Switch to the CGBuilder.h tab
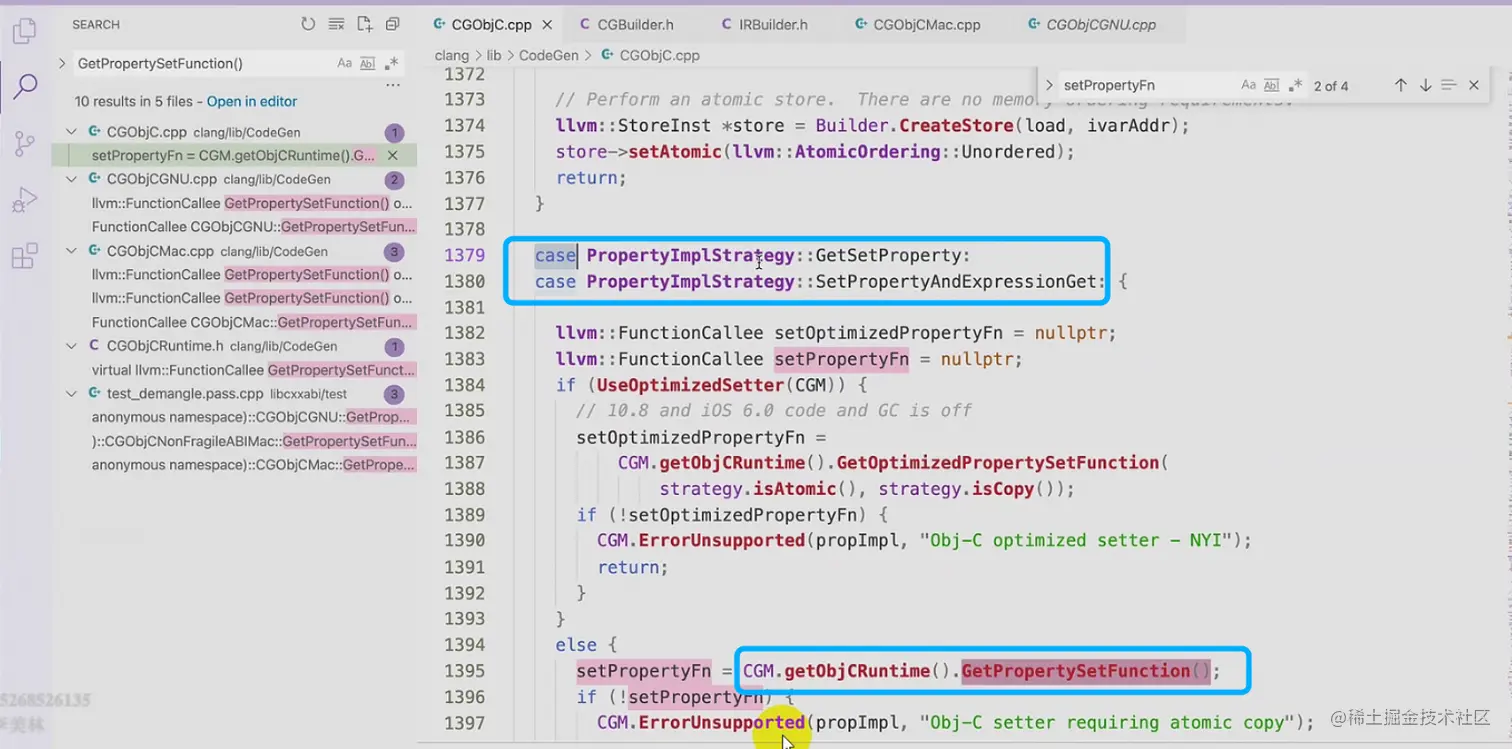The height and width of the screenshot is (749, 1512). pyautogui.click(x=635, y=25)
